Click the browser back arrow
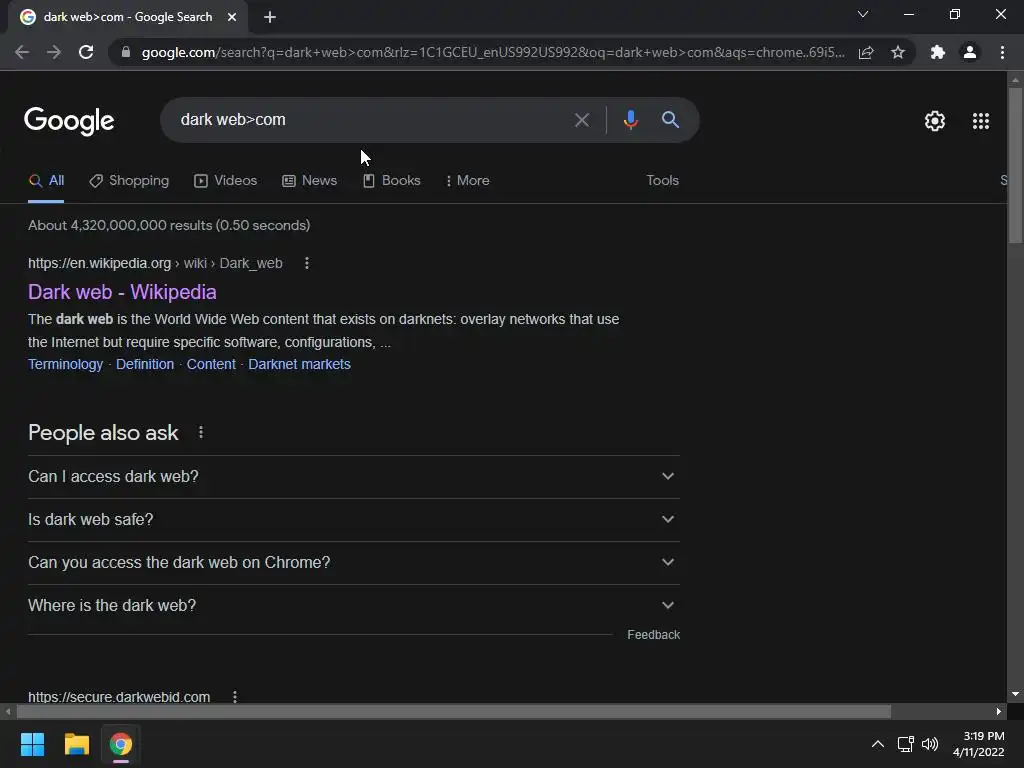Viewport: 1024px width, 768px height. (x=22, y=52)
